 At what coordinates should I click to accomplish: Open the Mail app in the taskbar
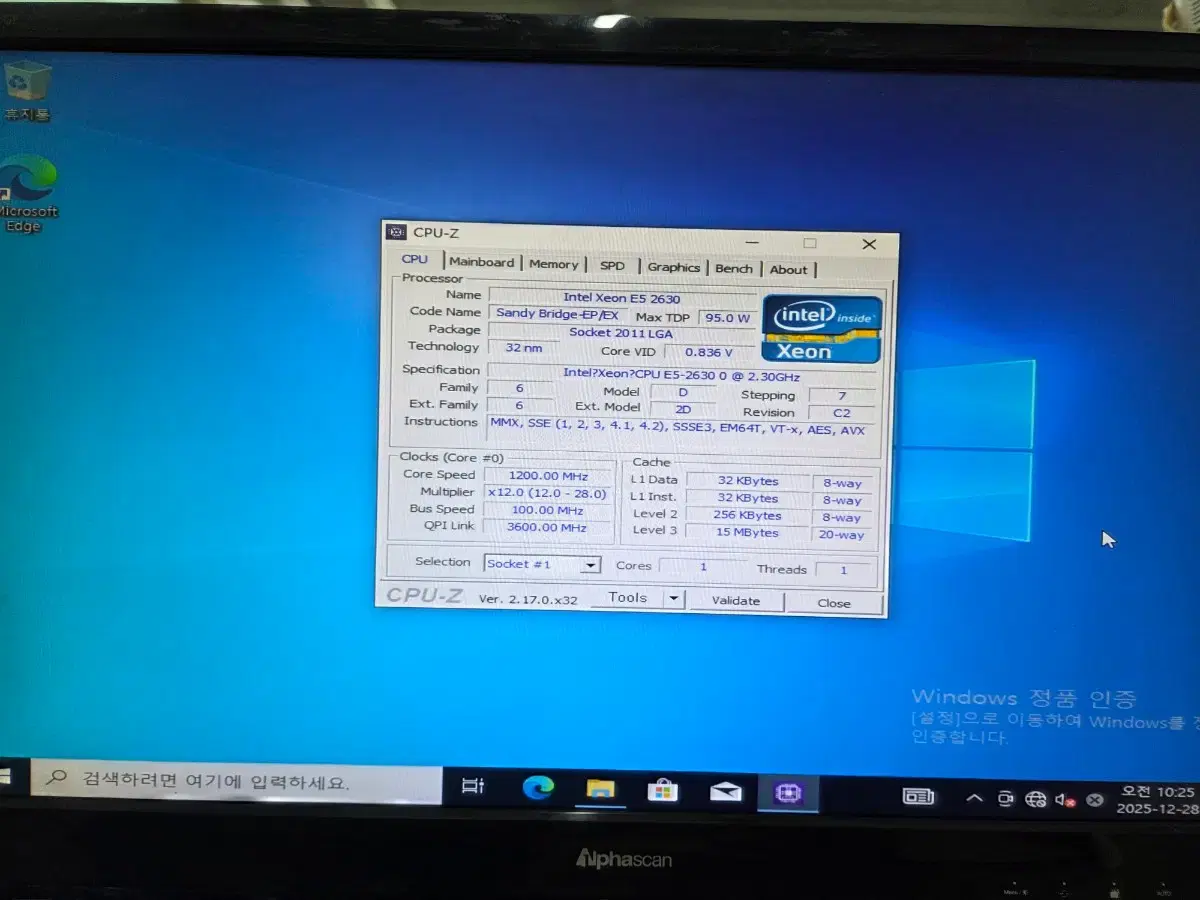click(x=726, y=792)
